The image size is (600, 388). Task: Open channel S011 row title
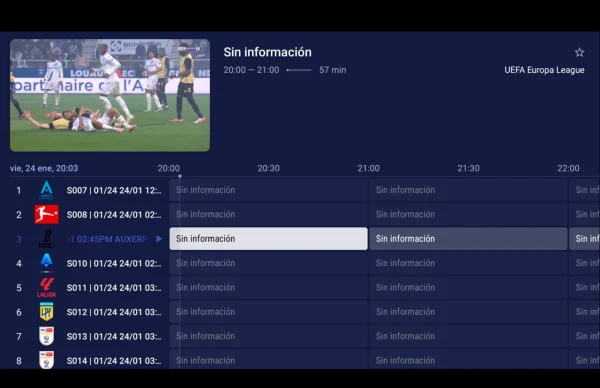click(x=114, y=288)
